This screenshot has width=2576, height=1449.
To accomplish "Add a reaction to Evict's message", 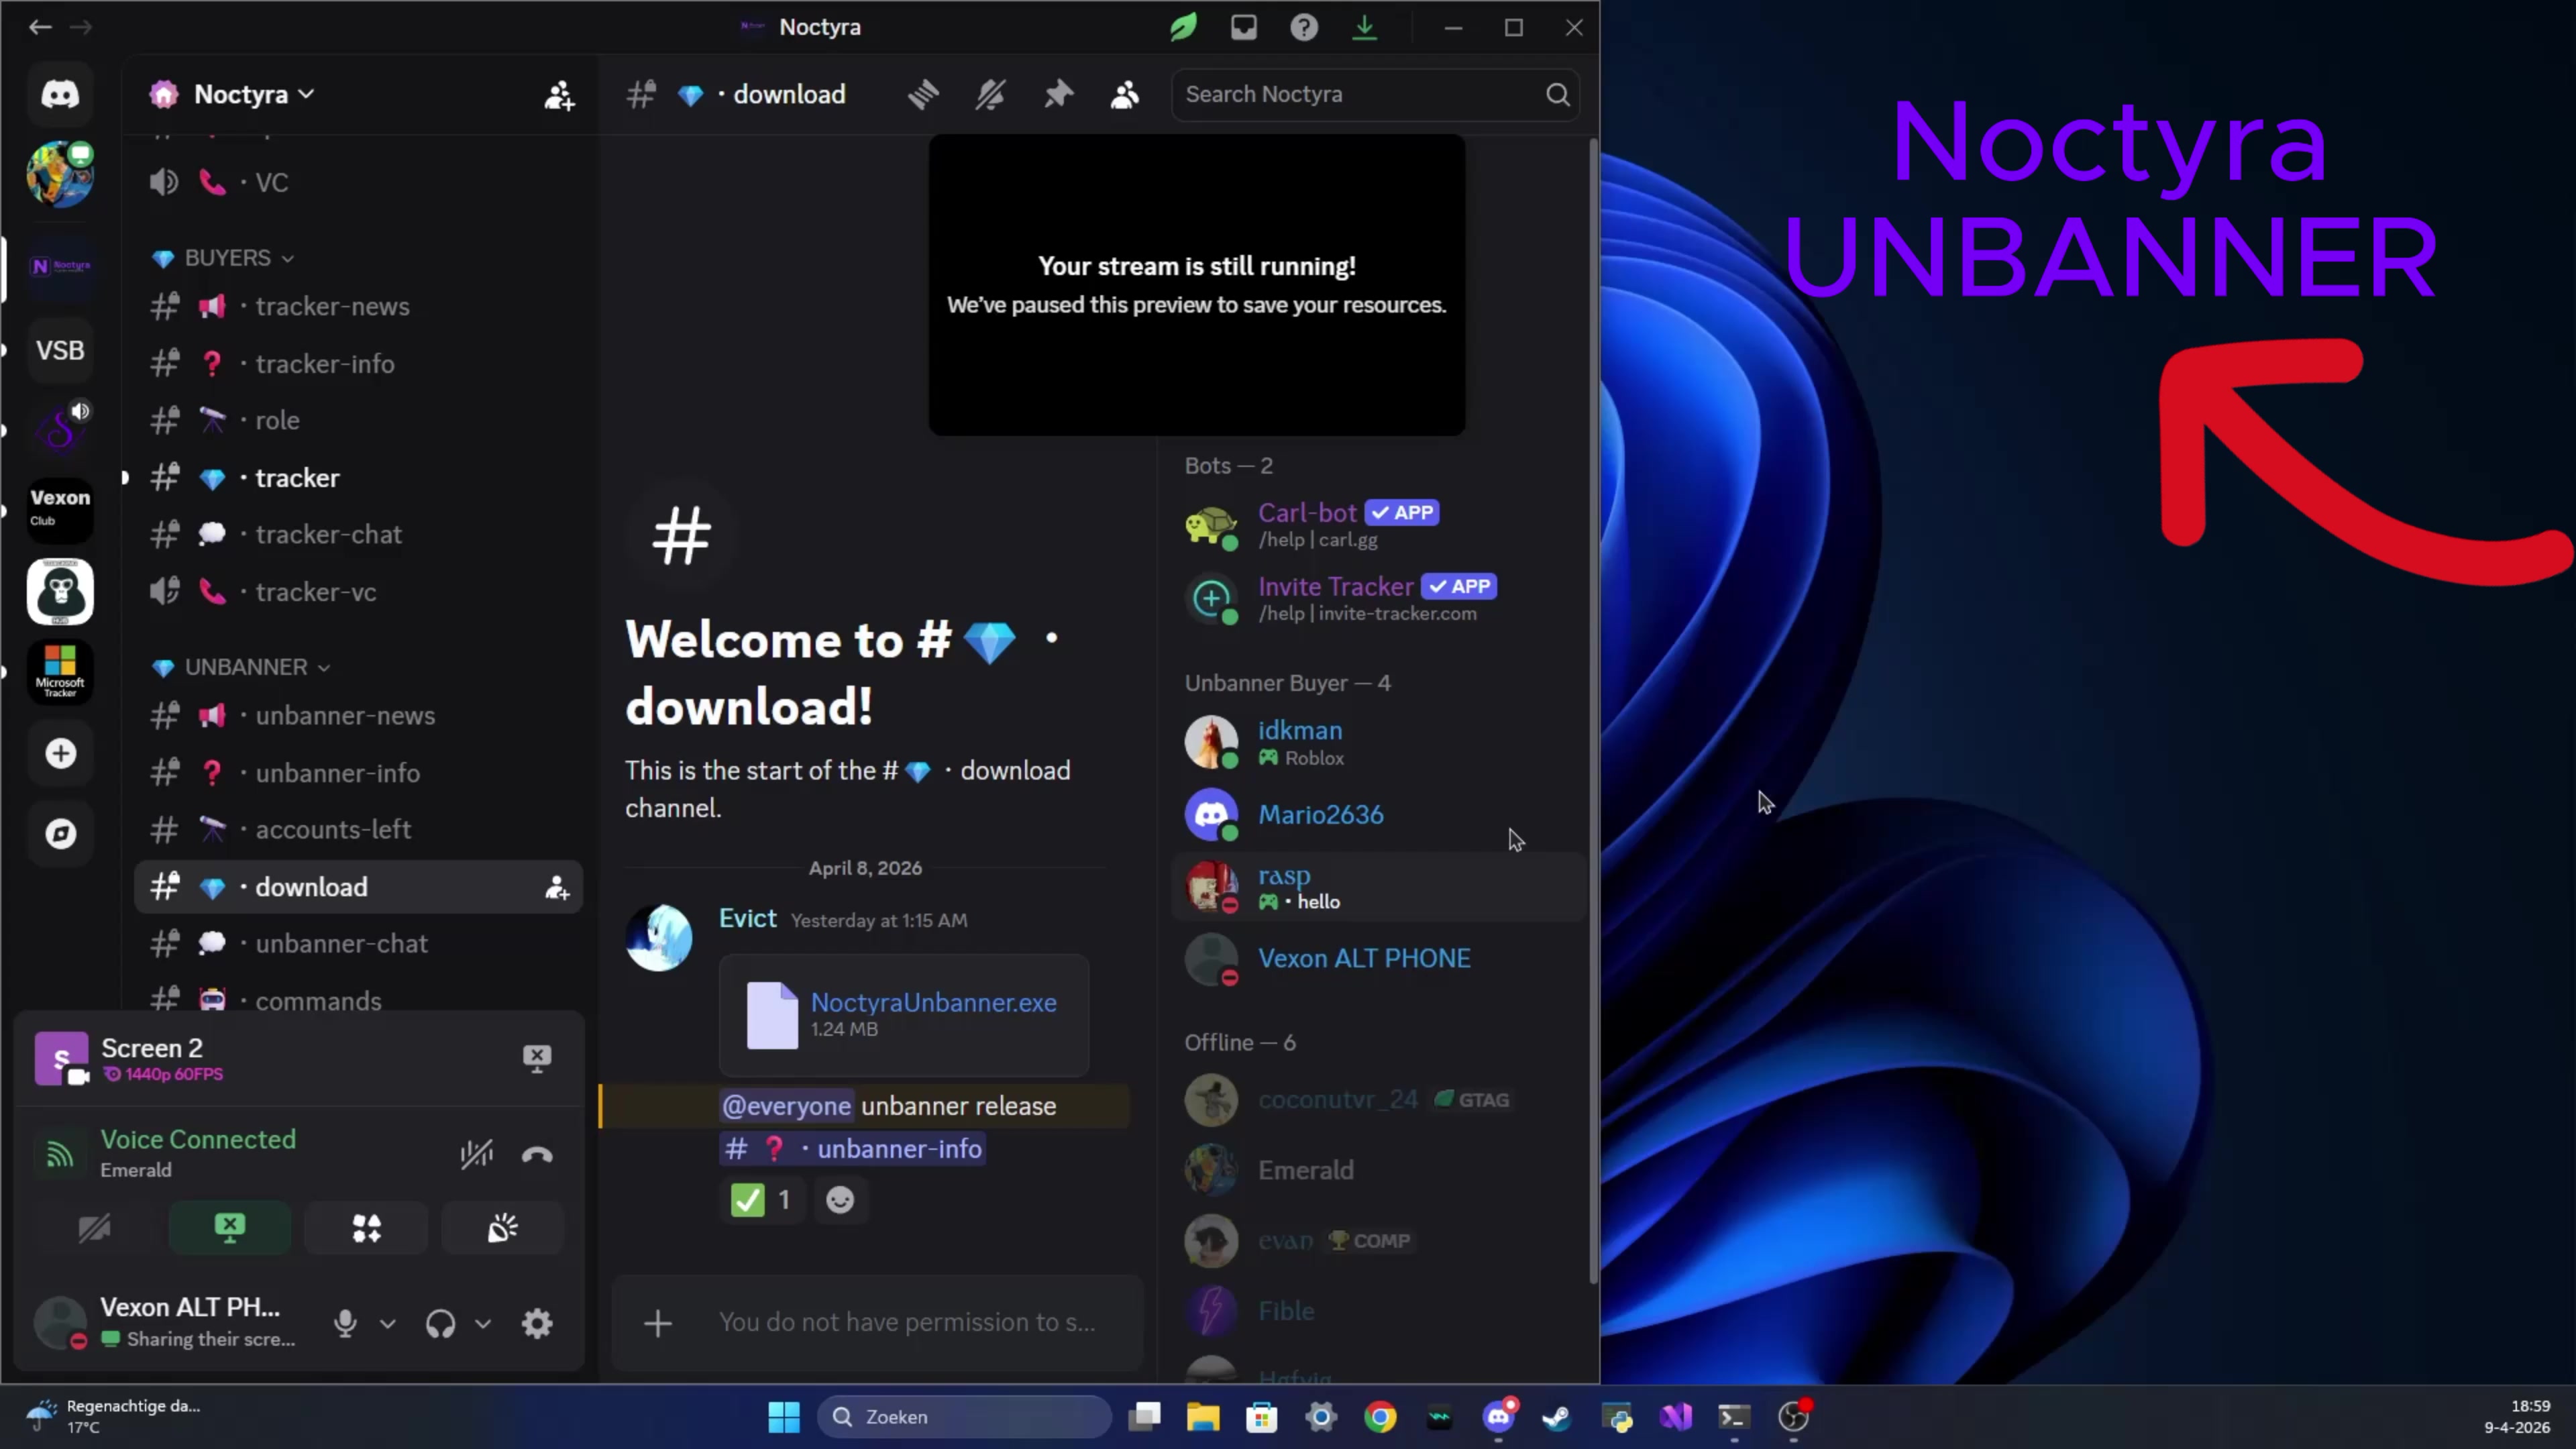I will point(840,1200).
